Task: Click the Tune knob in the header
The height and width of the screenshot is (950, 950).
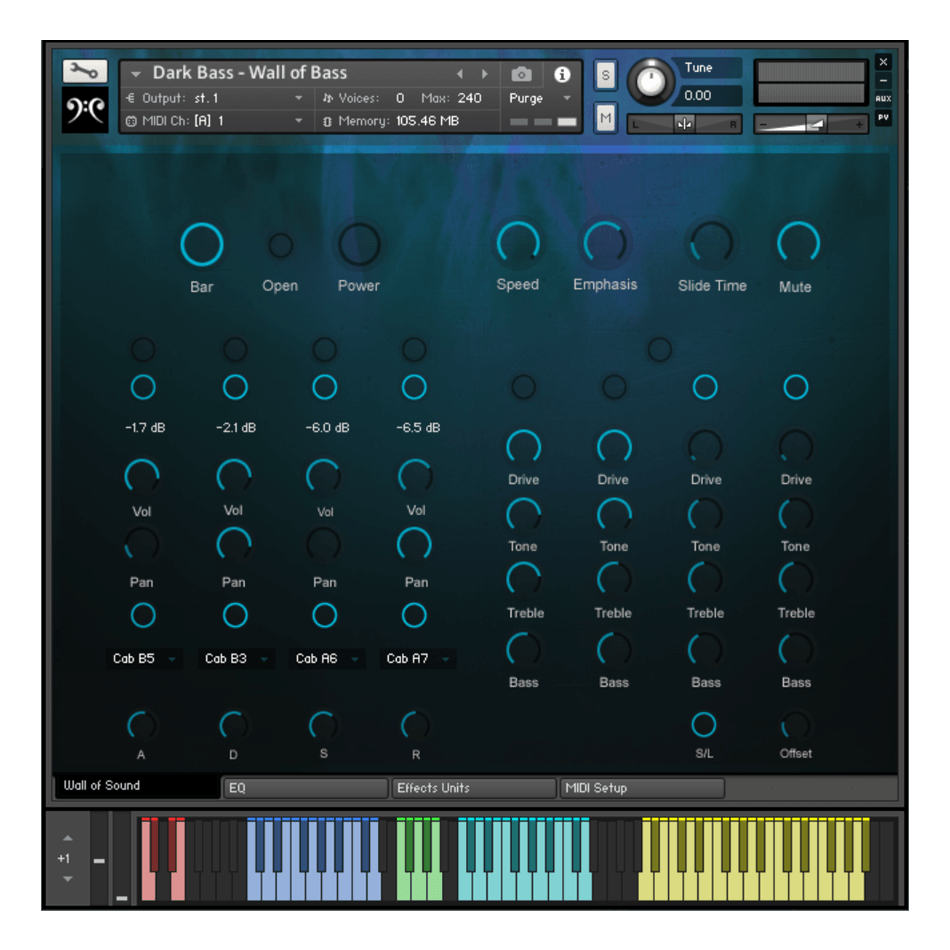Action: pyautogui.click(x=650, y=81)
